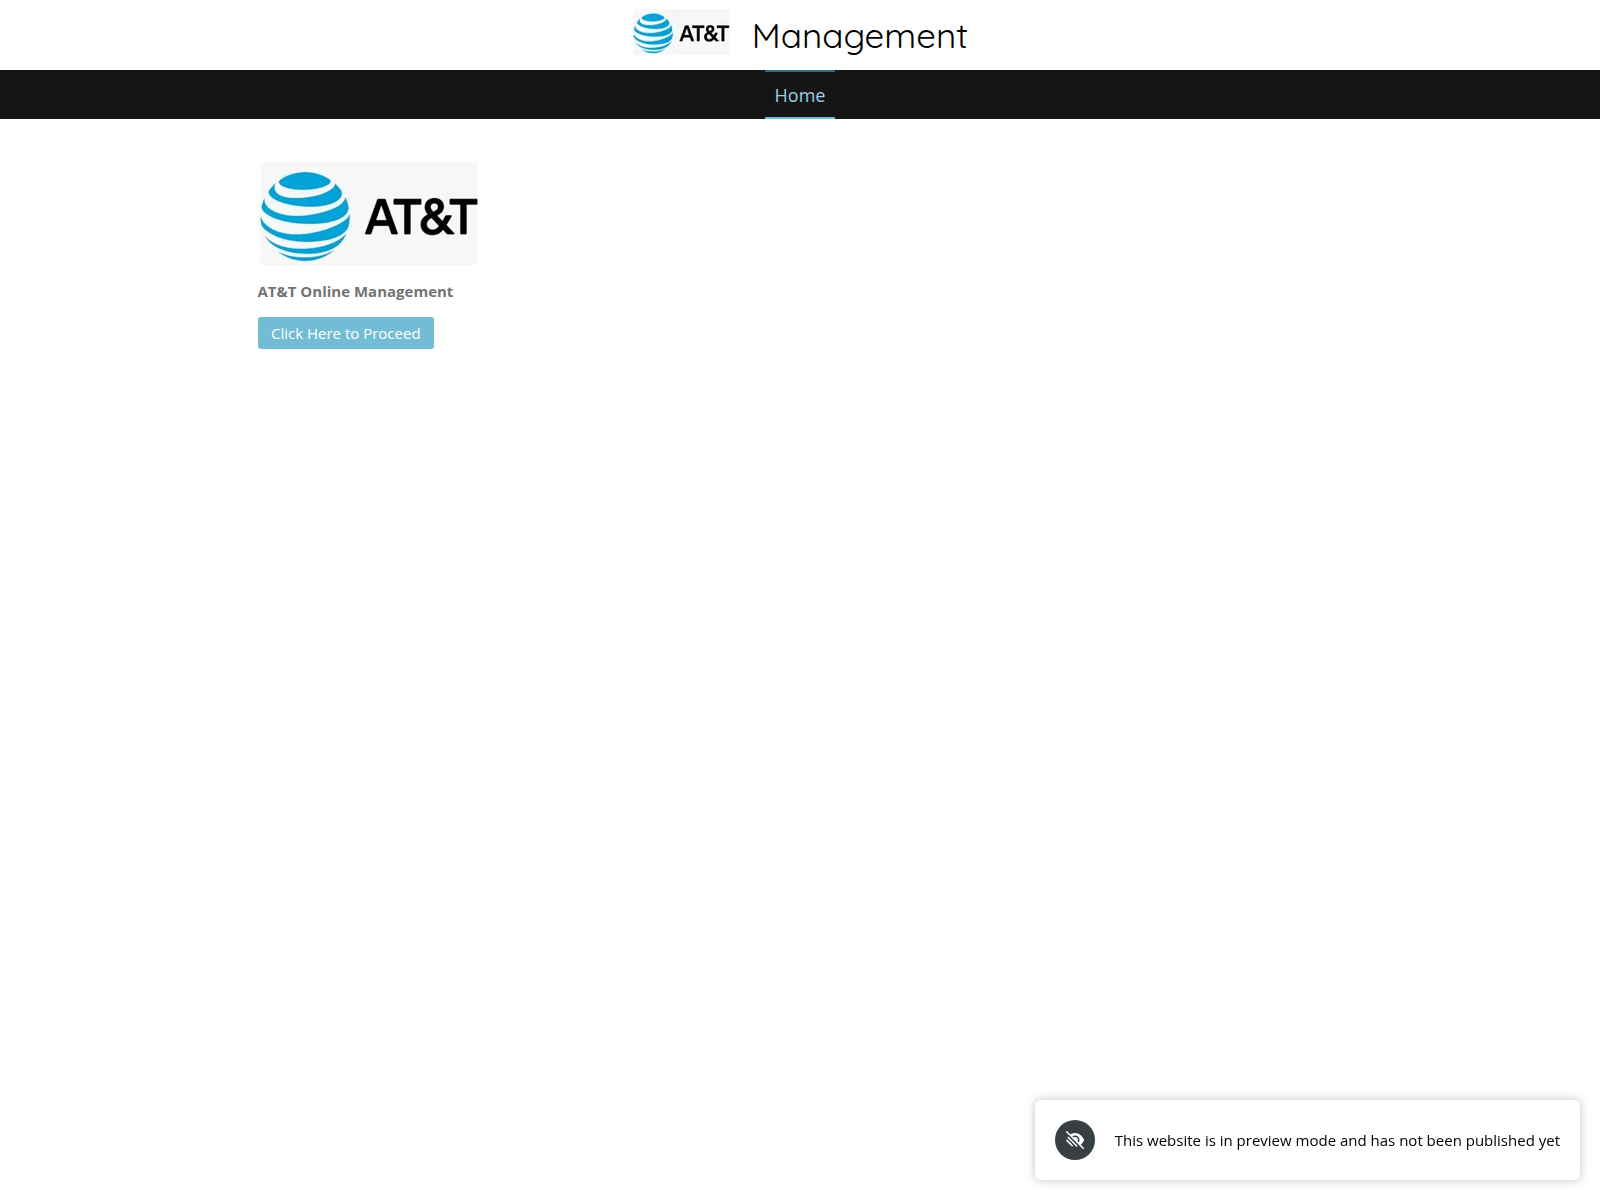This screenshot has width=1600, height=1200.
Task: Click the AT&T logo in the header
Action: click(681, 33)
